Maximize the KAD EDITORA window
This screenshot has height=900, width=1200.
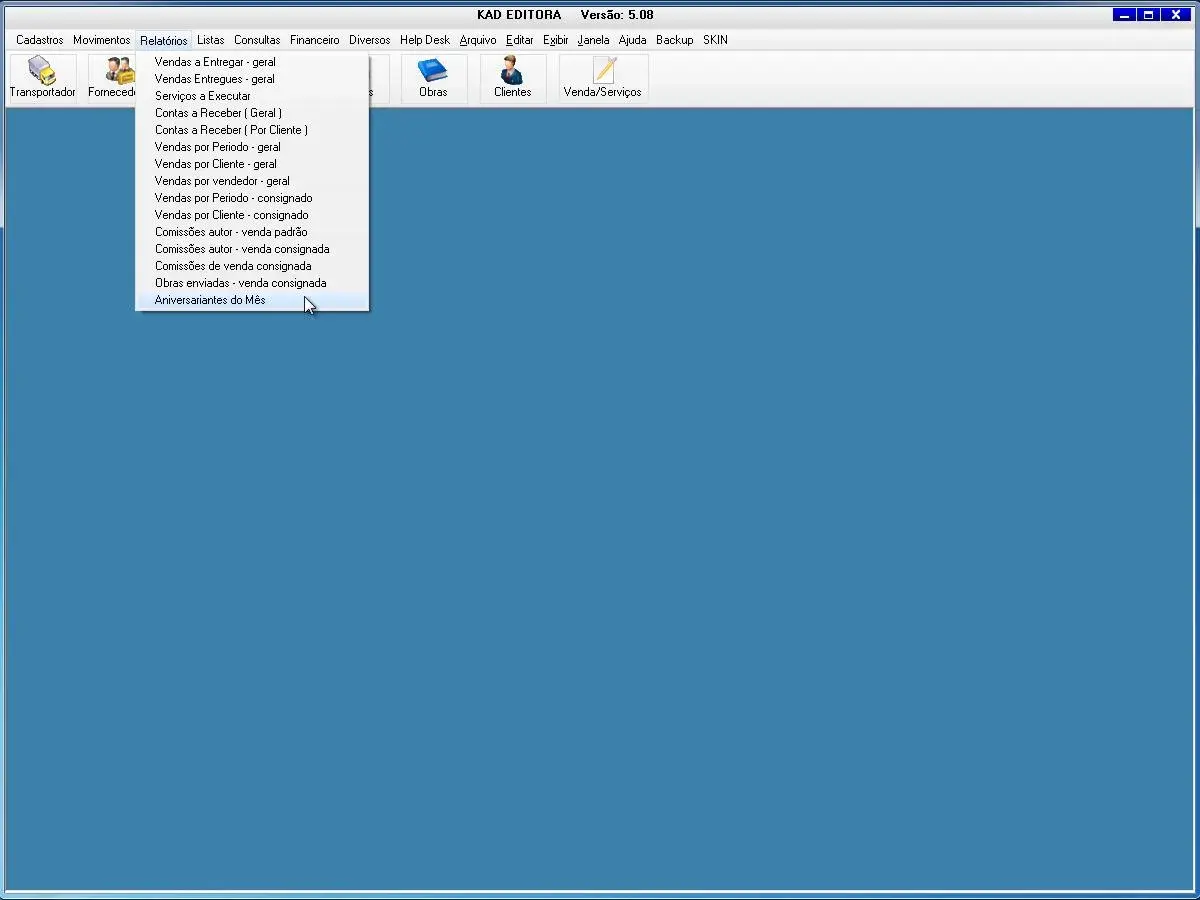1149,14
